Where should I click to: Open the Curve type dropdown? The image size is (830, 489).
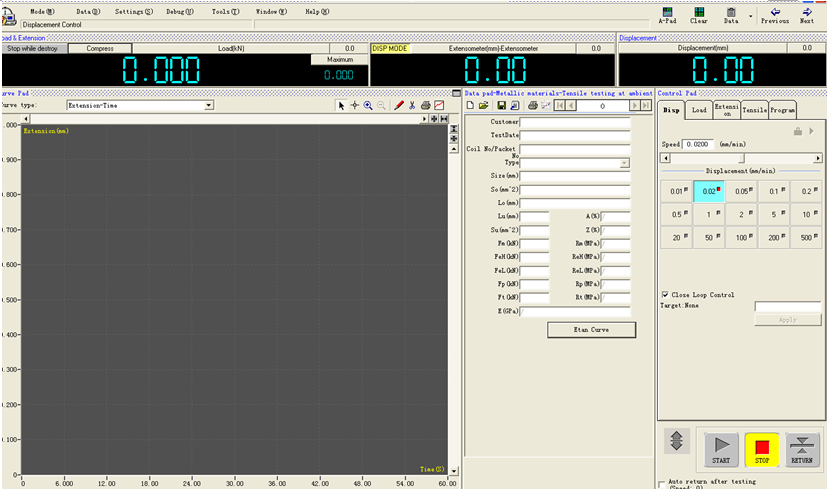coord(209,105)
